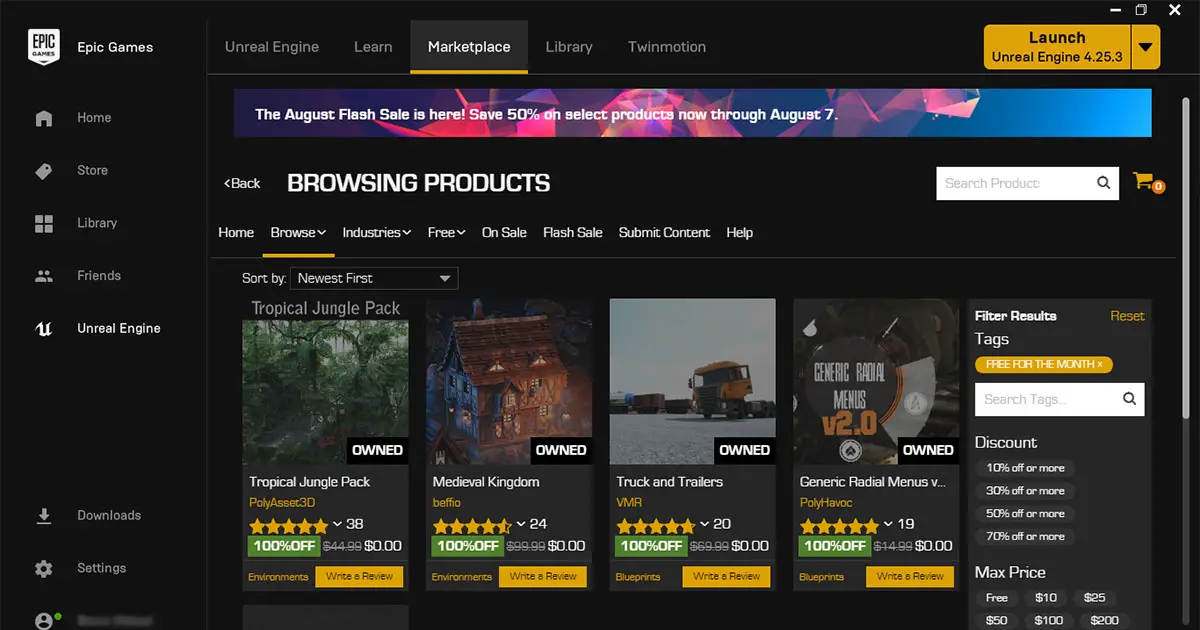Toggle the 70% off or more filter
Screen dimensions: 1200x630
tap(1025, 537)
